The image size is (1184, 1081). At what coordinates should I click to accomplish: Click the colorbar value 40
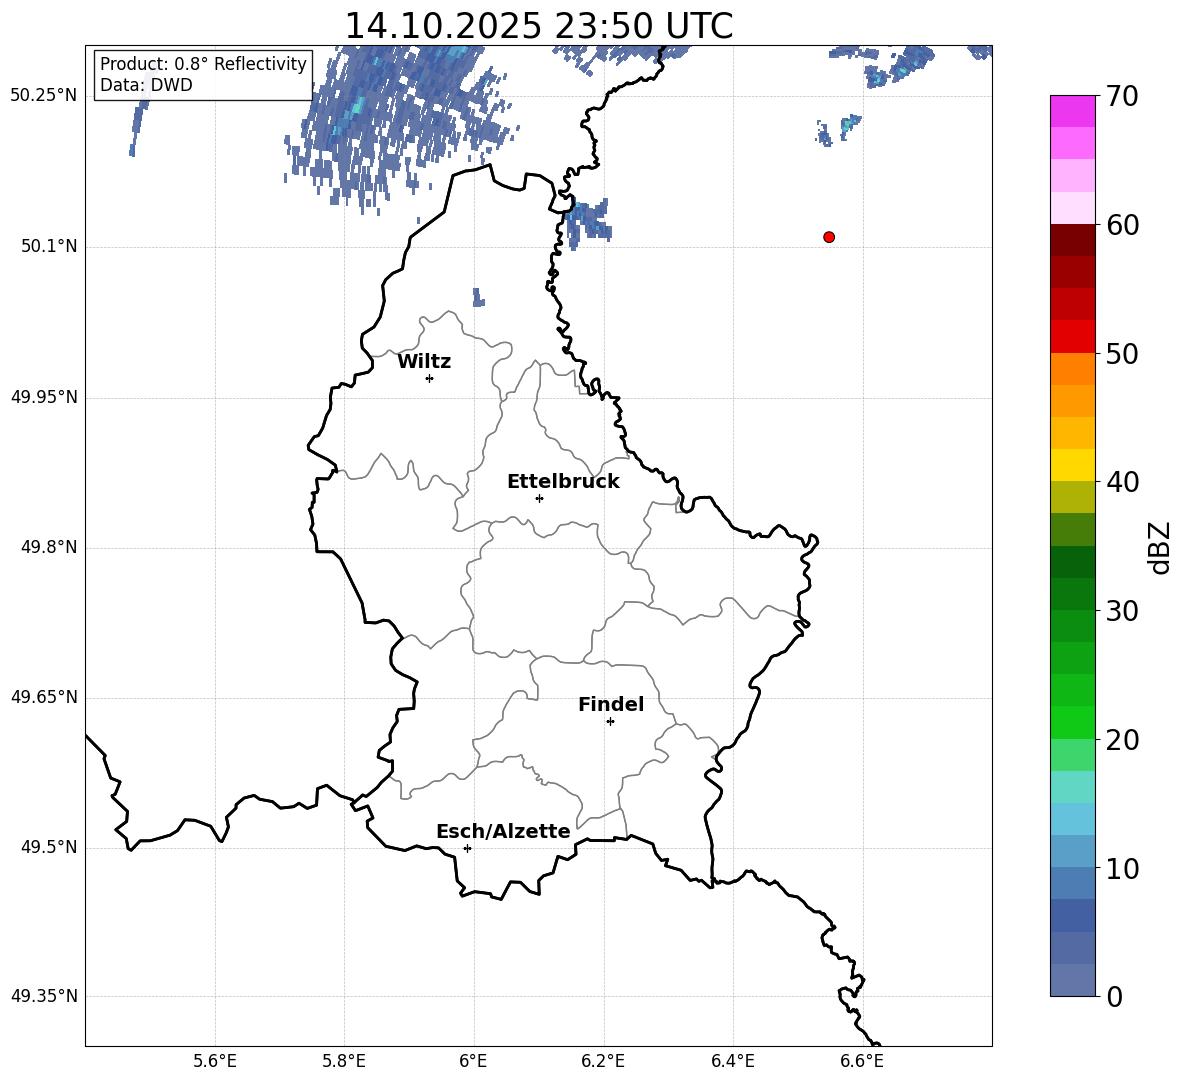[x=1122, y=482]
